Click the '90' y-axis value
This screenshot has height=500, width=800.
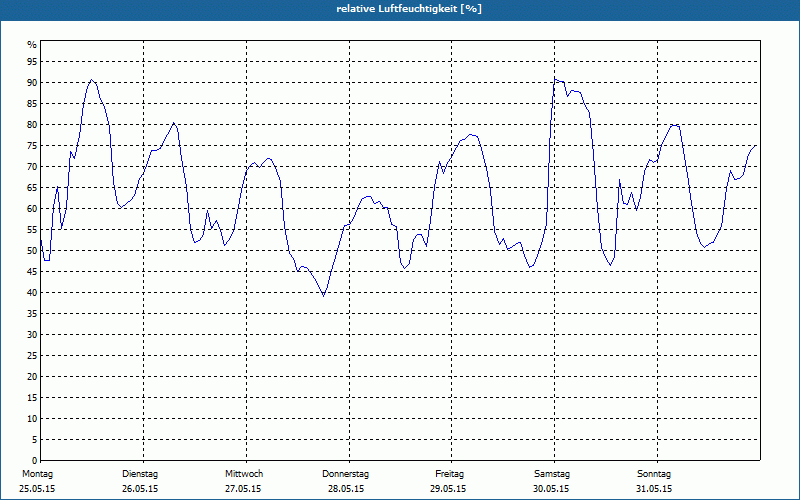pyautogui.click(x=32, y=83)
